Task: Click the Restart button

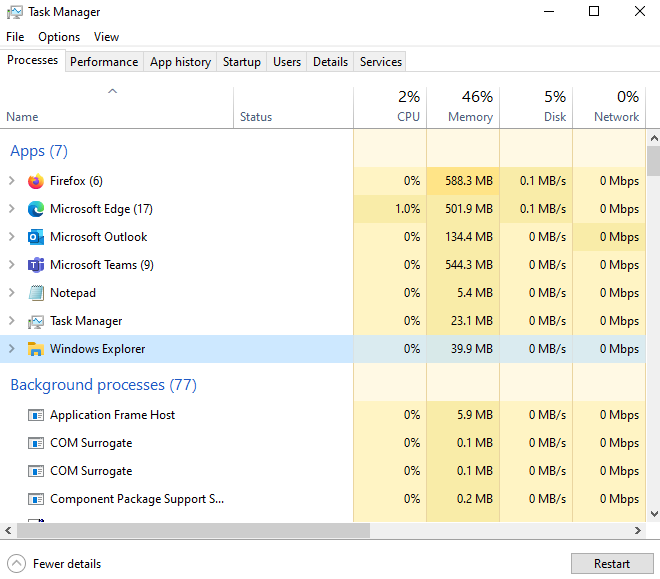Action: point(612,564)
